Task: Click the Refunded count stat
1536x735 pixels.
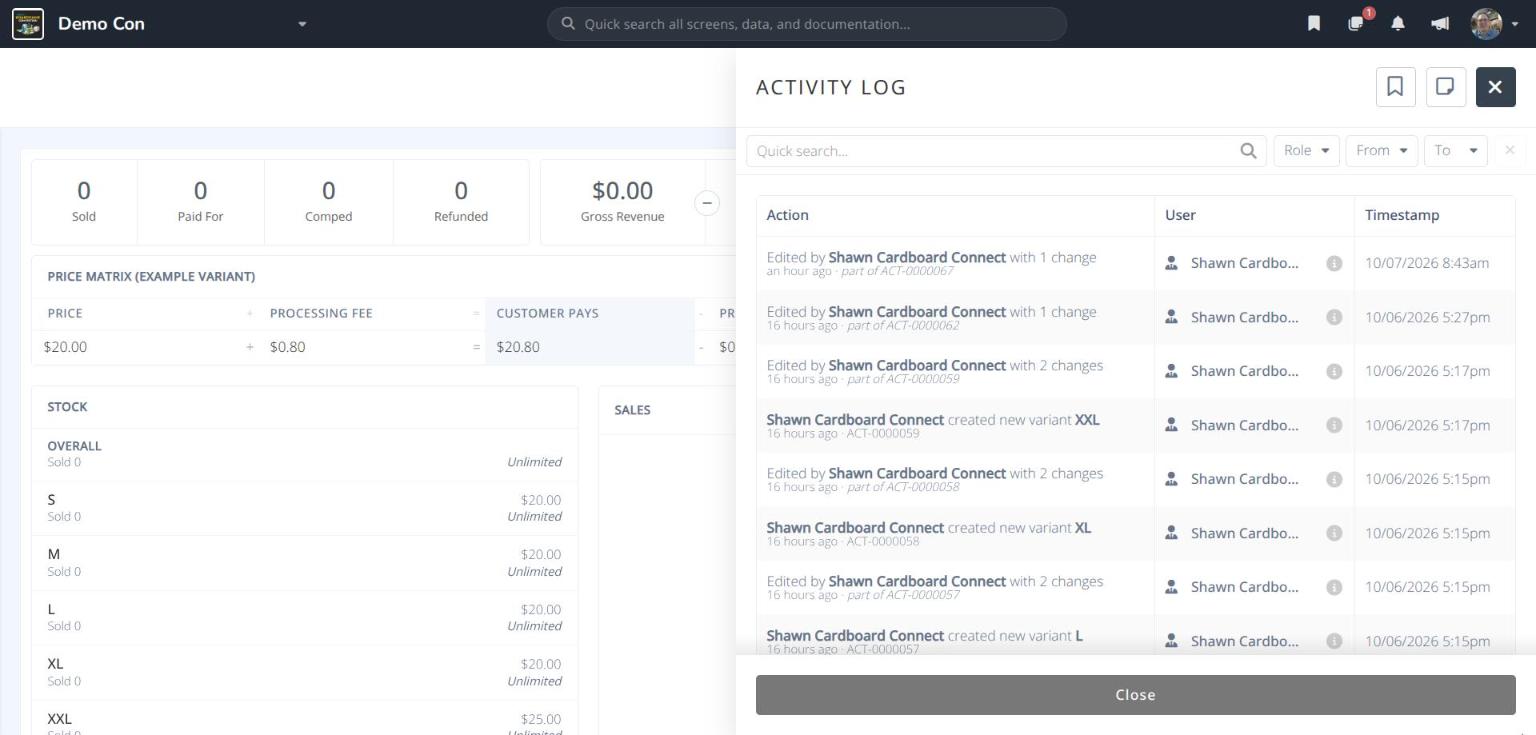Action: tap(461, 201)
